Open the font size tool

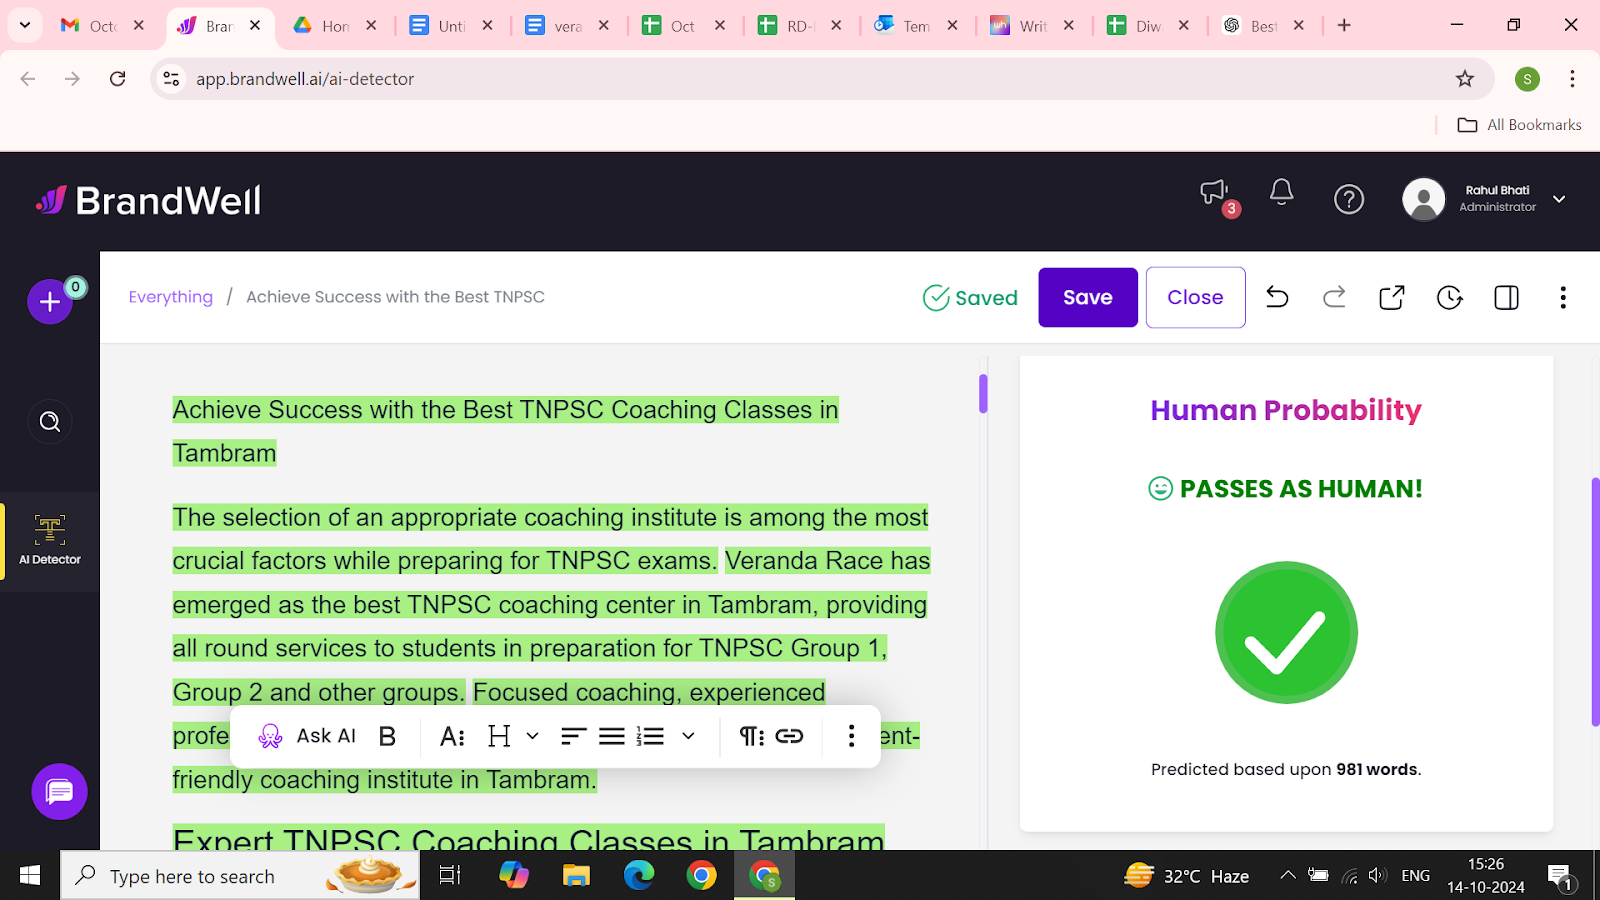tap(452, 736)
